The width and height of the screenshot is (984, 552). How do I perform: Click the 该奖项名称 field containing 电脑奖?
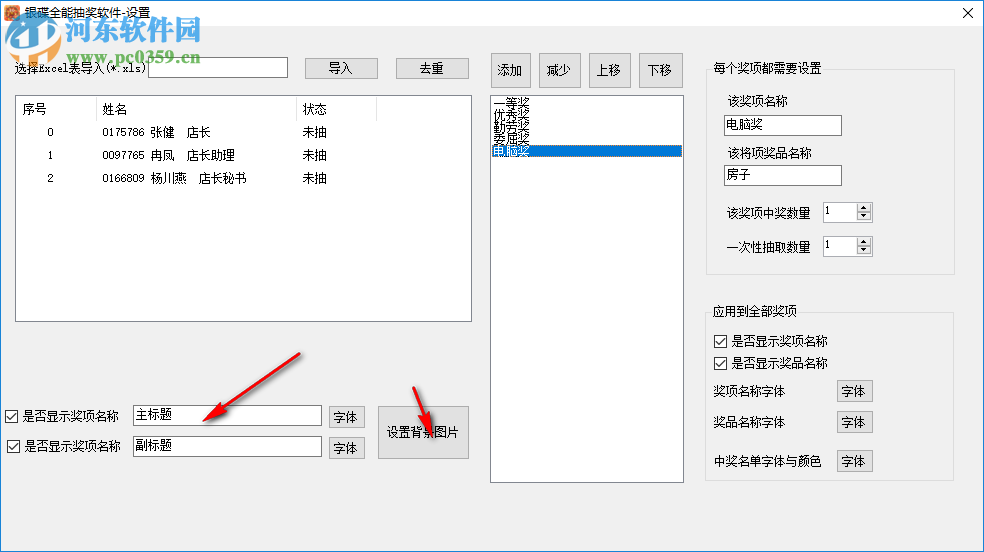click(783, 125)
